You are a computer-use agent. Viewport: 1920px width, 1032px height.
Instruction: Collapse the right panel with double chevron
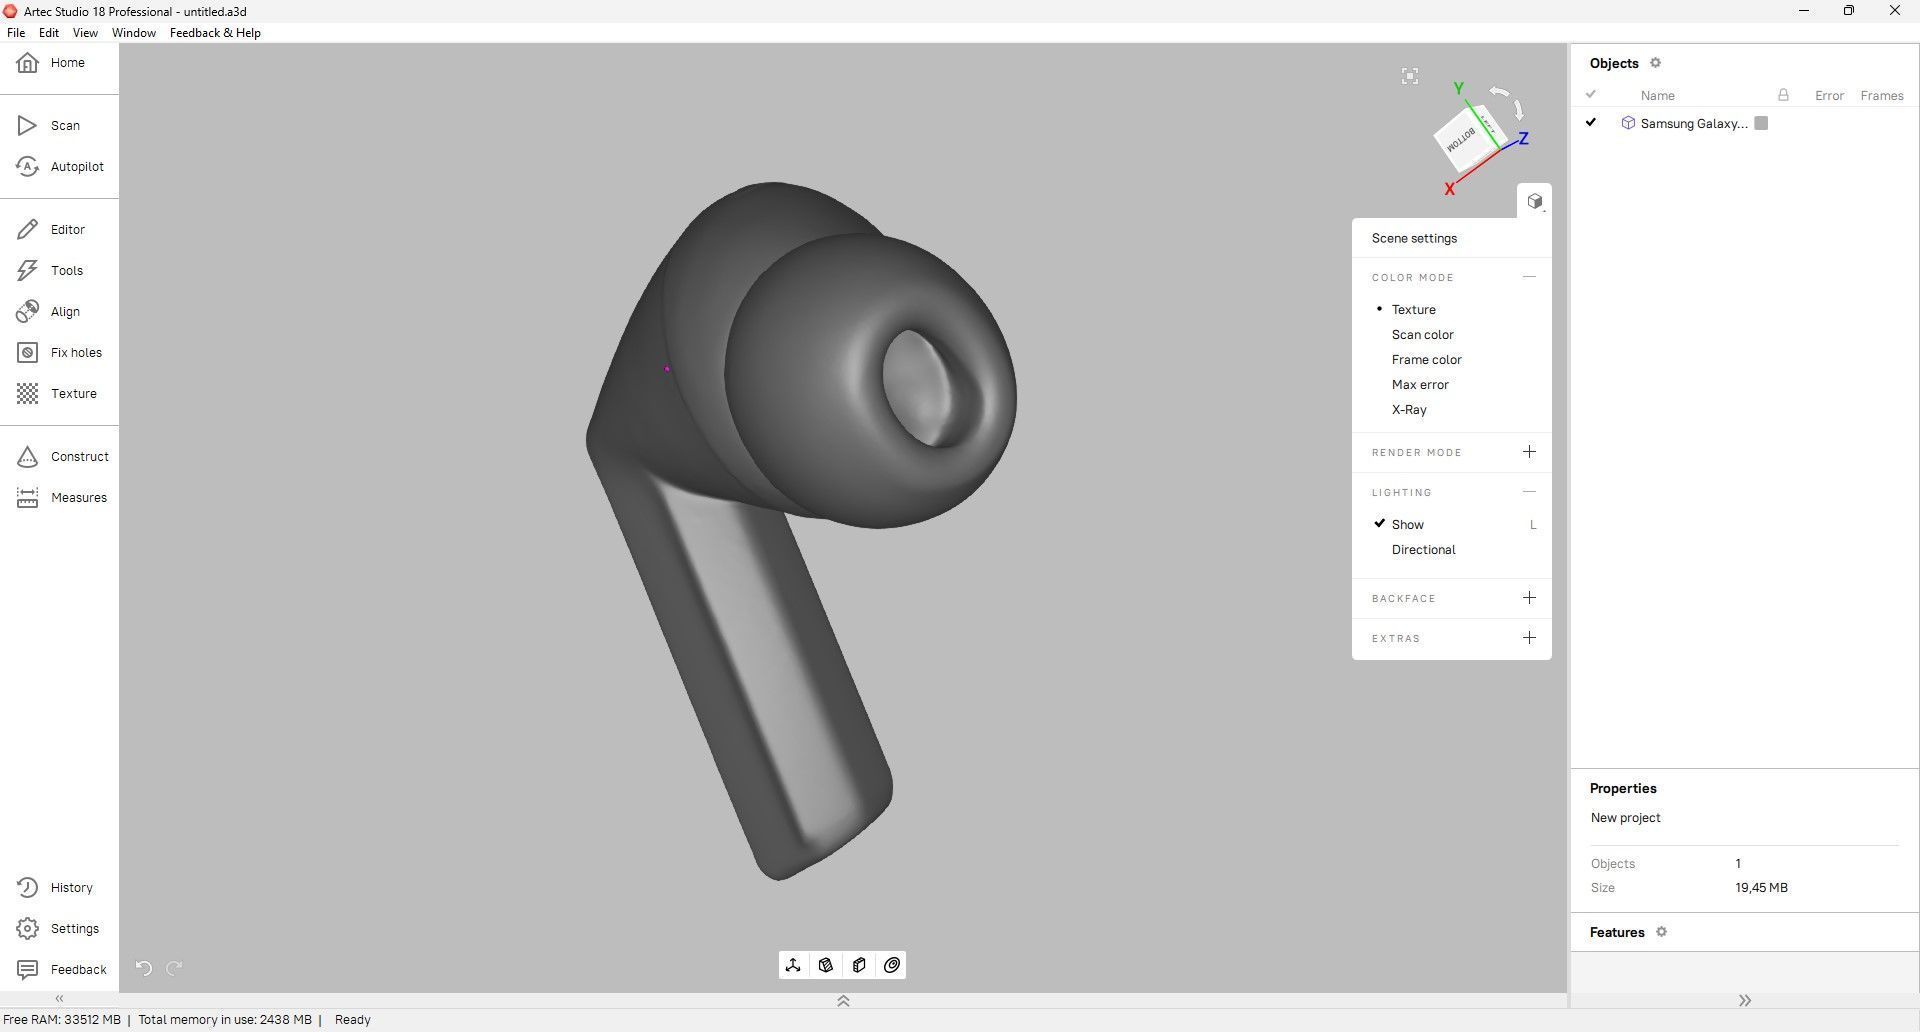tap(1745, 1001)
